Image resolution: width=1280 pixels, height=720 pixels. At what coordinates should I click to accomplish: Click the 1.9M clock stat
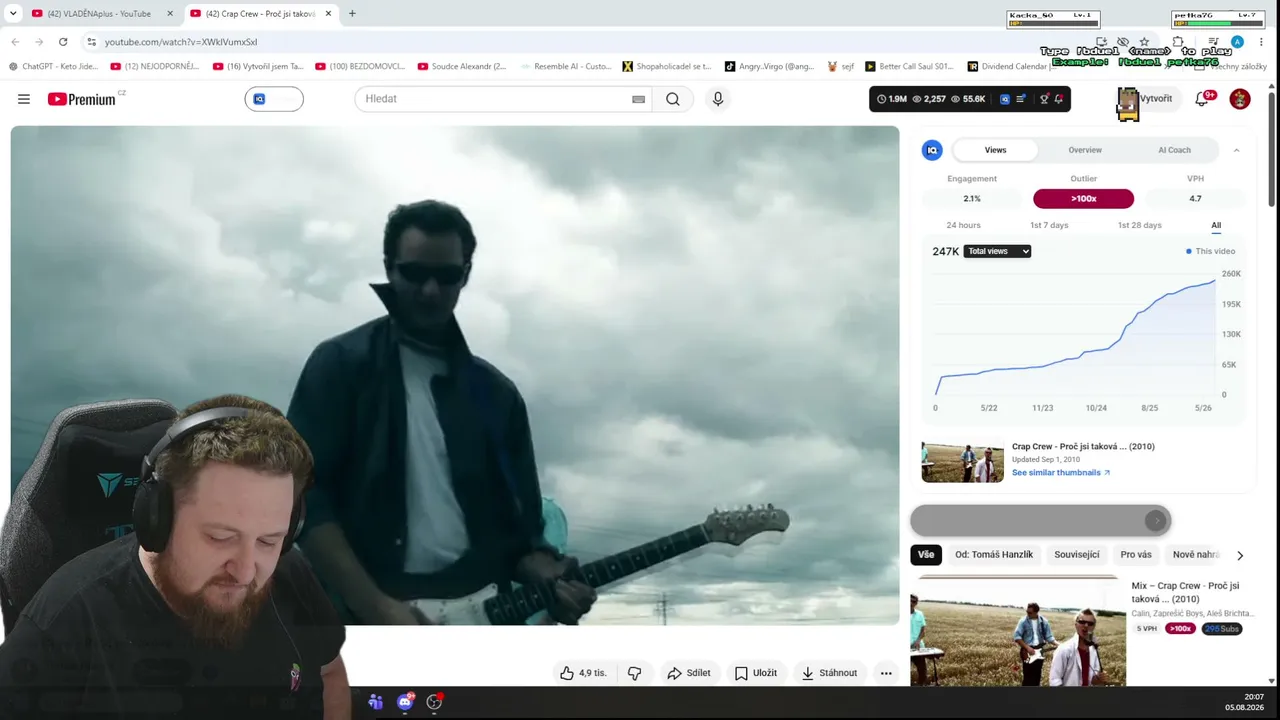891,99
